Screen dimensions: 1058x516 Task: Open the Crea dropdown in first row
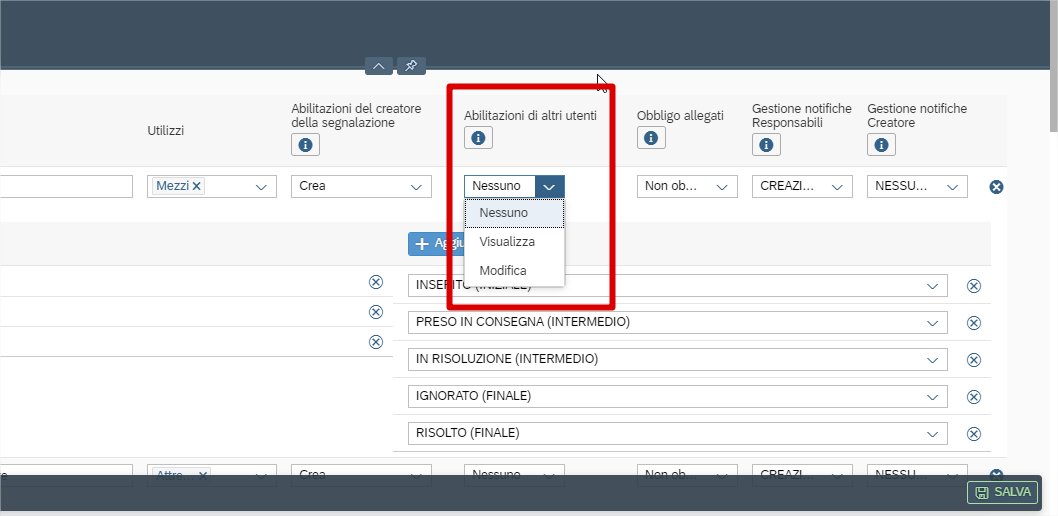[x=416, y=187]
